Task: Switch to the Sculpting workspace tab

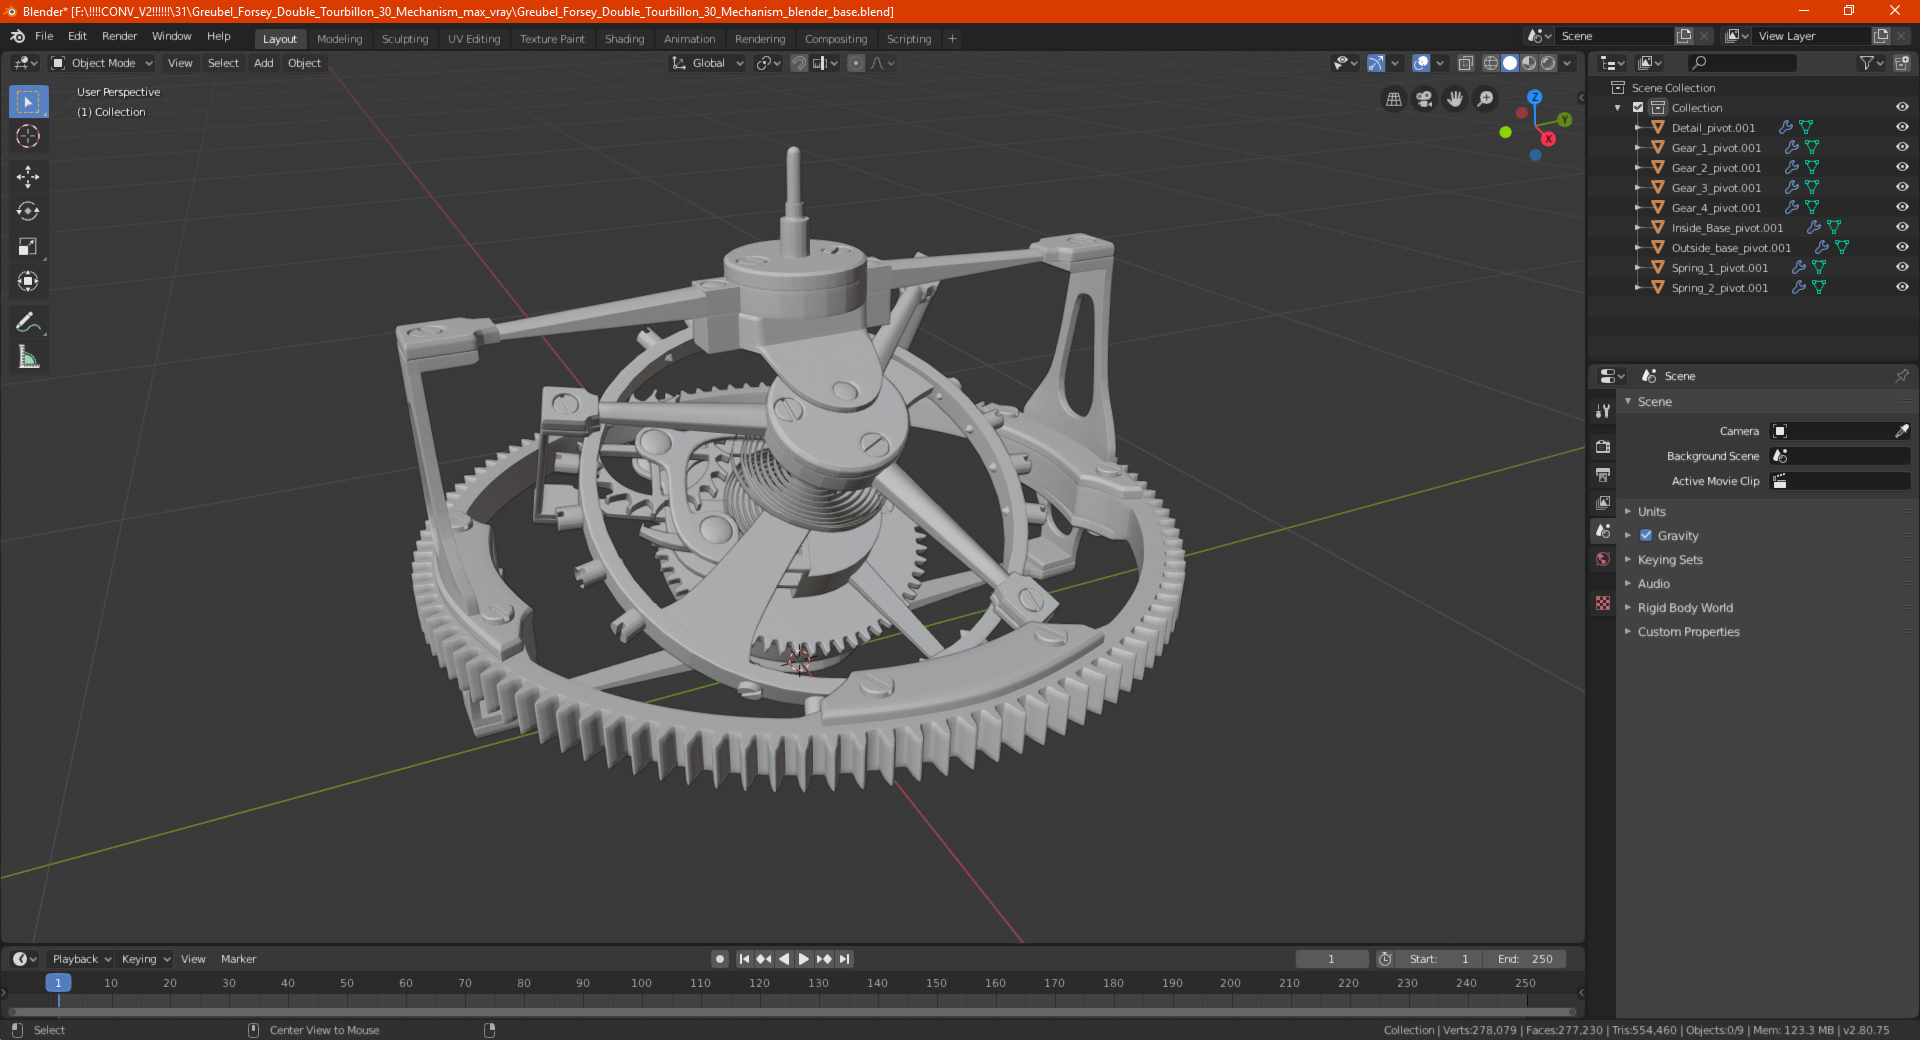Action: 404,39
